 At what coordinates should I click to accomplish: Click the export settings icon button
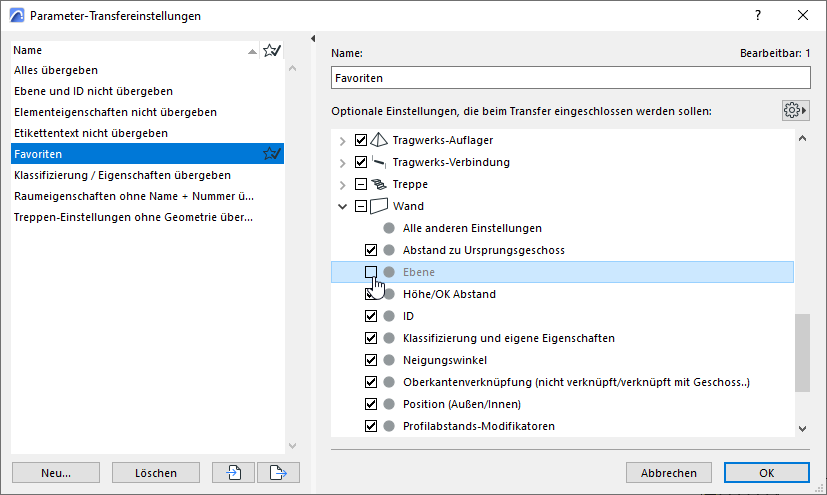(x=278, y=472)
